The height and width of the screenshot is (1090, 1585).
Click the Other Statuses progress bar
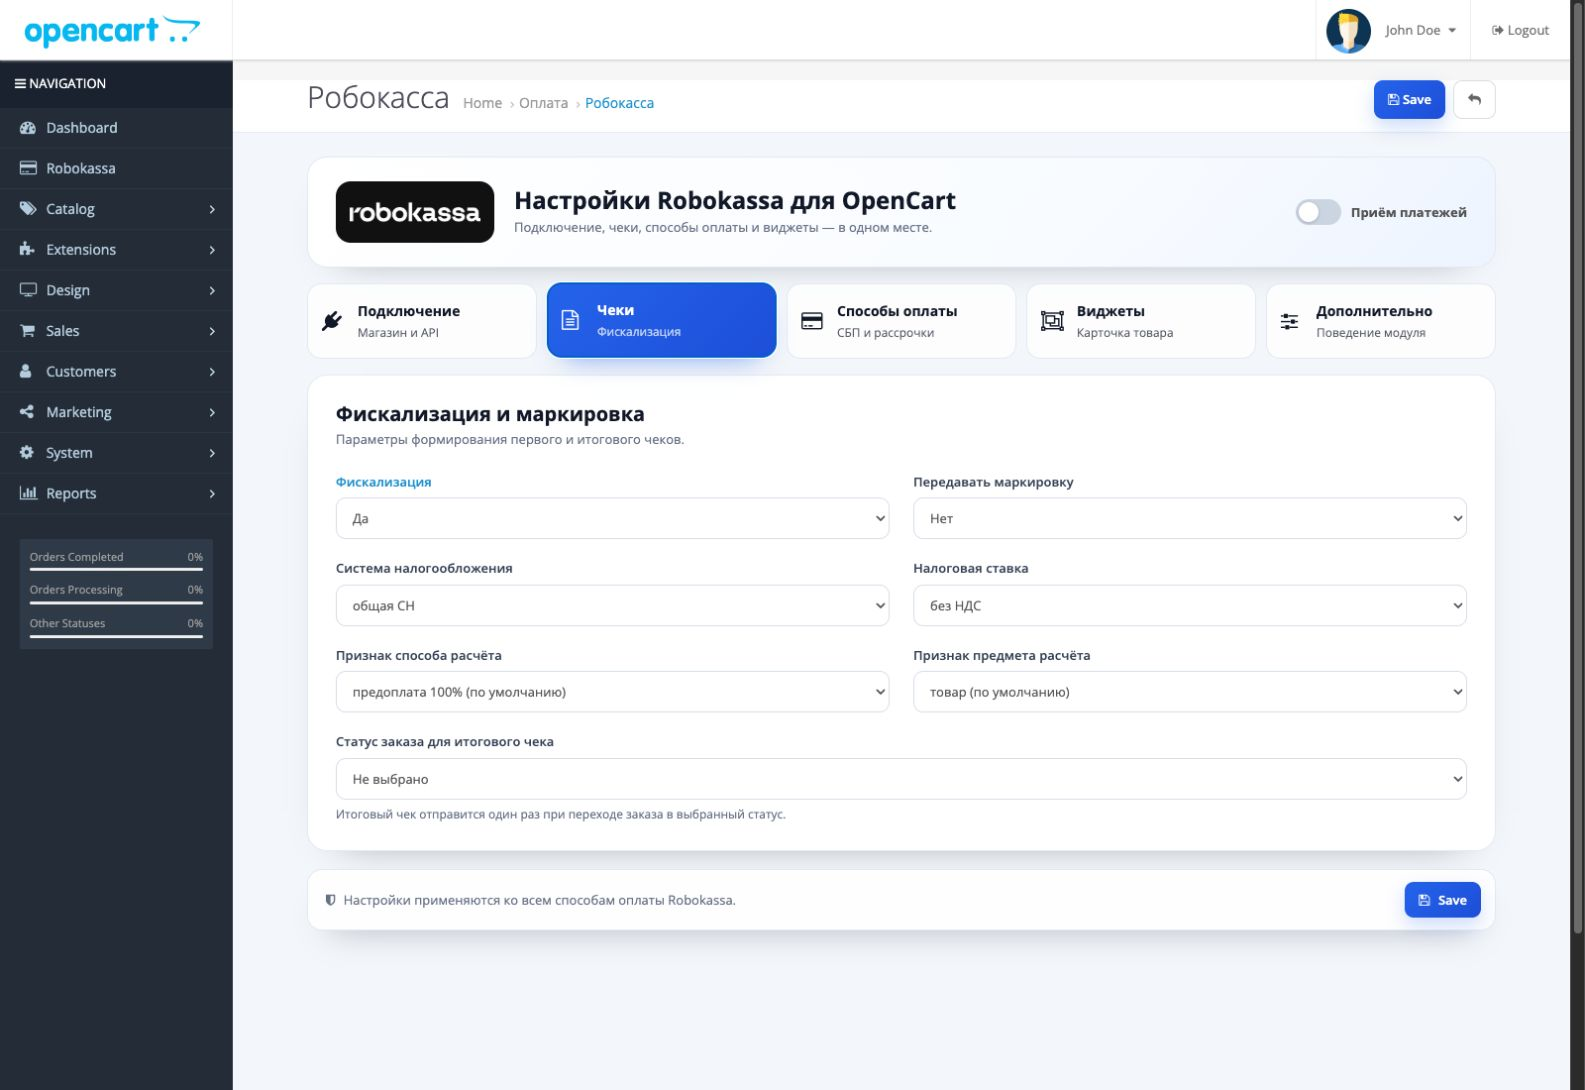click(x=116, y=636)
